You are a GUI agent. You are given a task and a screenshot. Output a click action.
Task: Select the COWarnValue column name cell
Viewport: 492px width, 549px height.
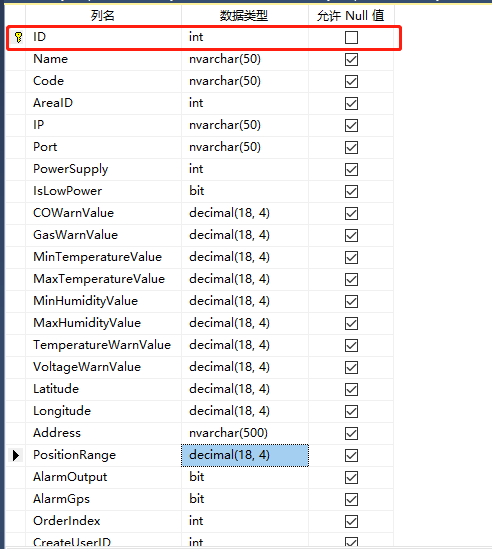pyautogui.click(x=103, y=213)
